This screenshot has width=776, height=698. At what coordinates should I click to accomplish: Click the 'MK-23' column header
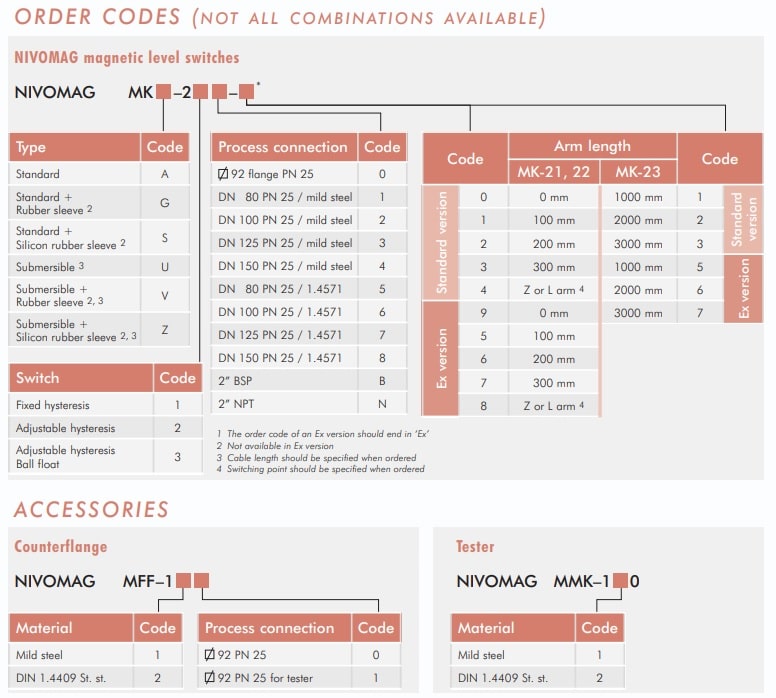tap(638, 172)
